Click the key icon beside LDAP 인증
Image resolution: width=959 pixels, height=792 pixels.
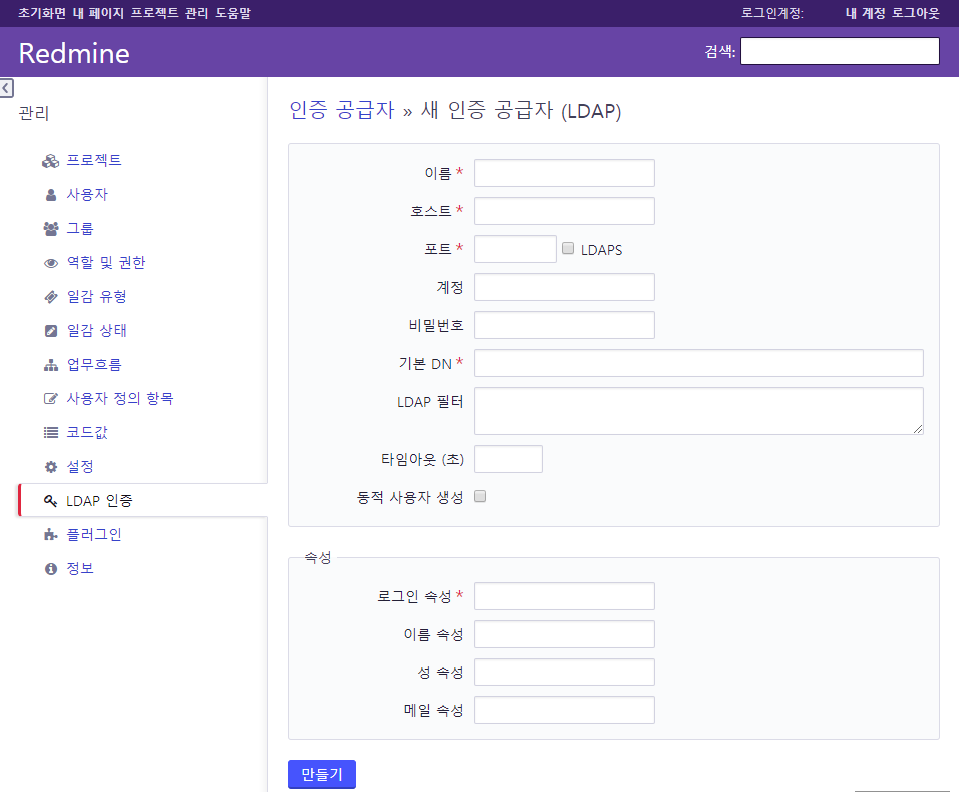51,501
